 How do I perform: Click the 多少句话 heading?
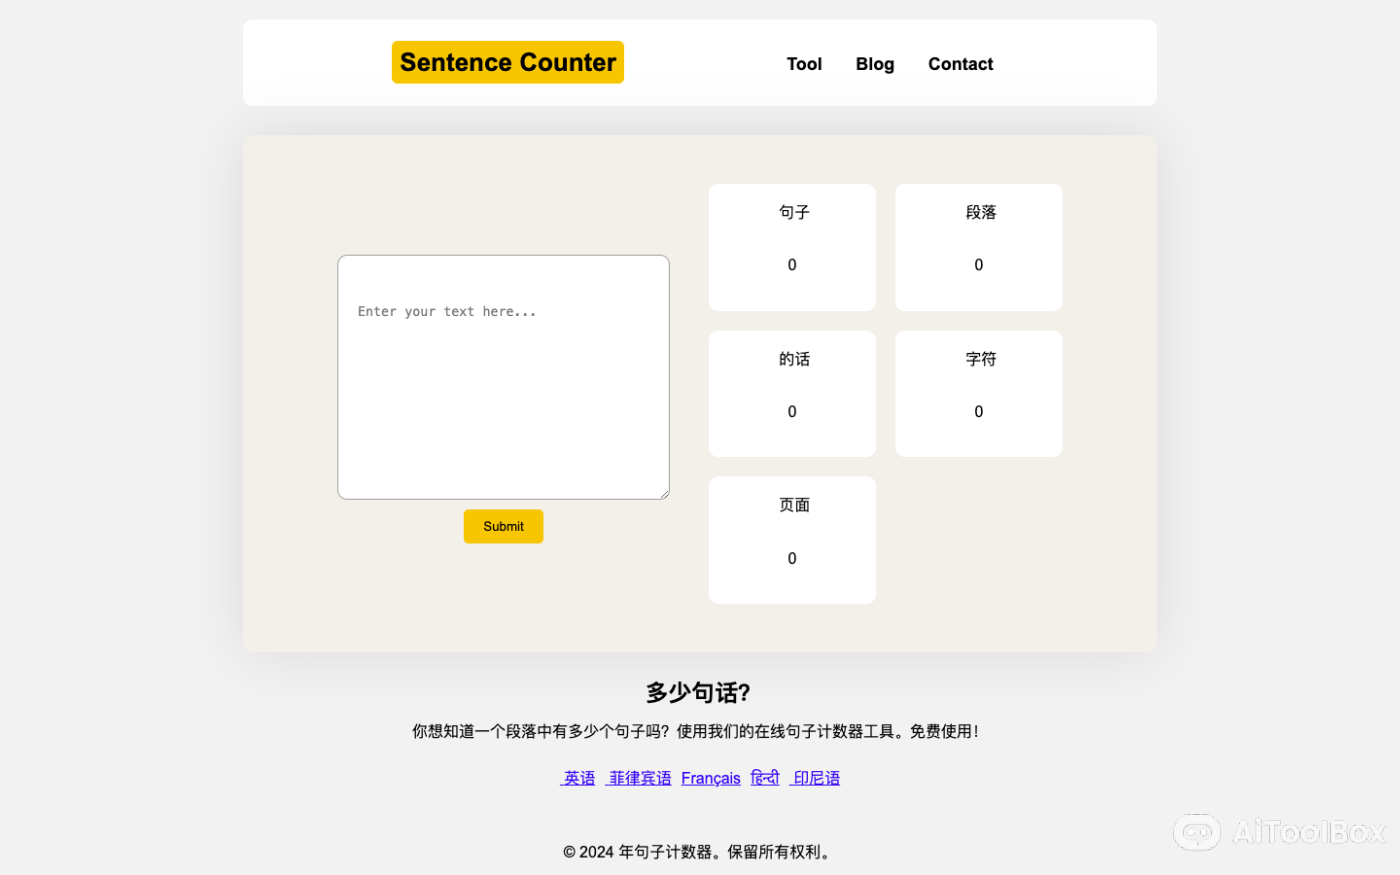pos(698,692)
